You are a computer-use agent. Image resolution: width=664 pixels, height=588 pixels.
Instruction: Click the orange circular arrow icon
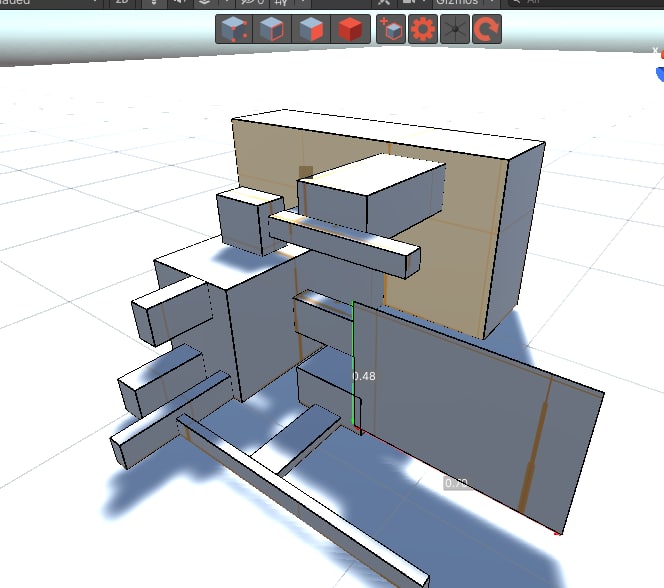tap(487, 29)
